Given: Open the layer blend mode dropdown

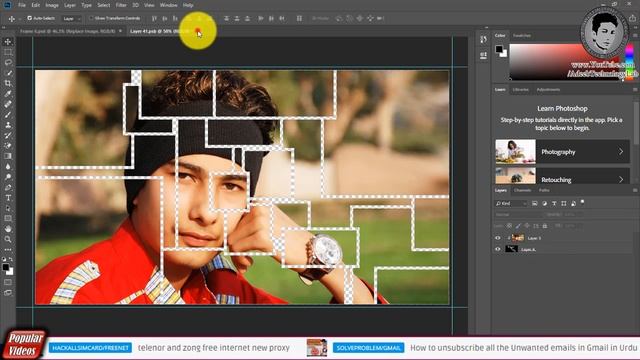Looking at the screenshot, I should [518, 215].
